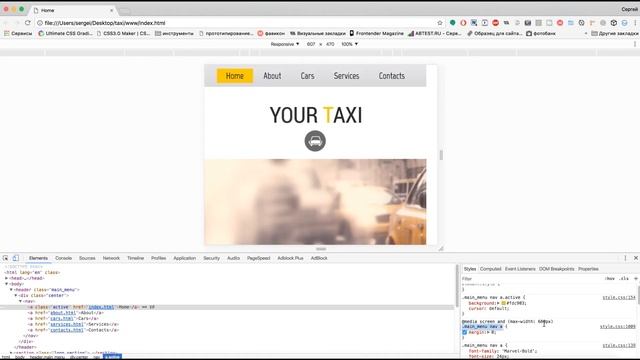The width and height of the screenshot is (640, 360).
Task: Open the Home browser tab
Action: coord(73,10)
